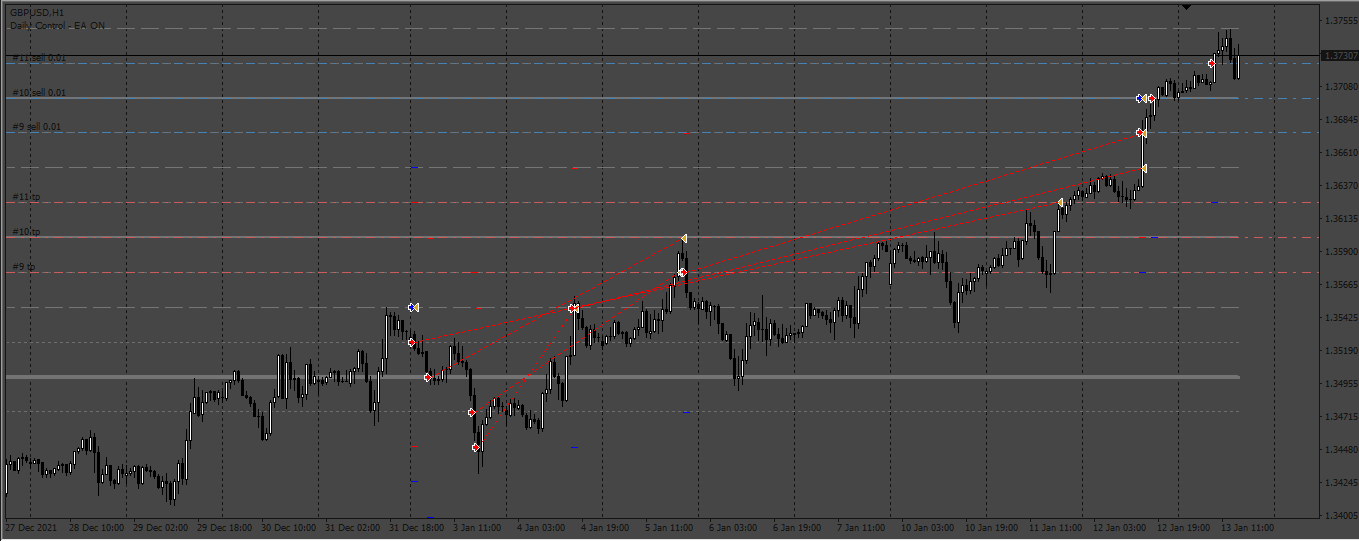Select the #11 tp level label
This screenshot has height=541, width=1359.
tap(26, 197)
